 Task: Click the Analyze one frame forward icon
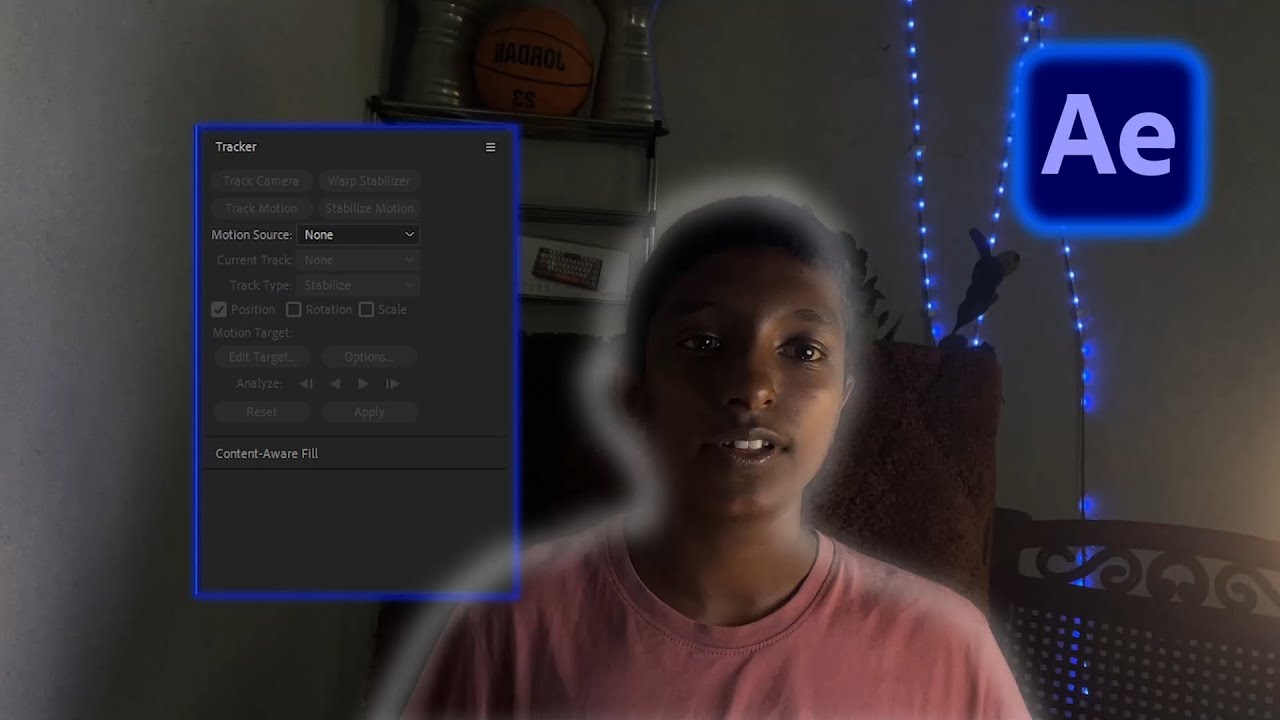coord(392,384)
